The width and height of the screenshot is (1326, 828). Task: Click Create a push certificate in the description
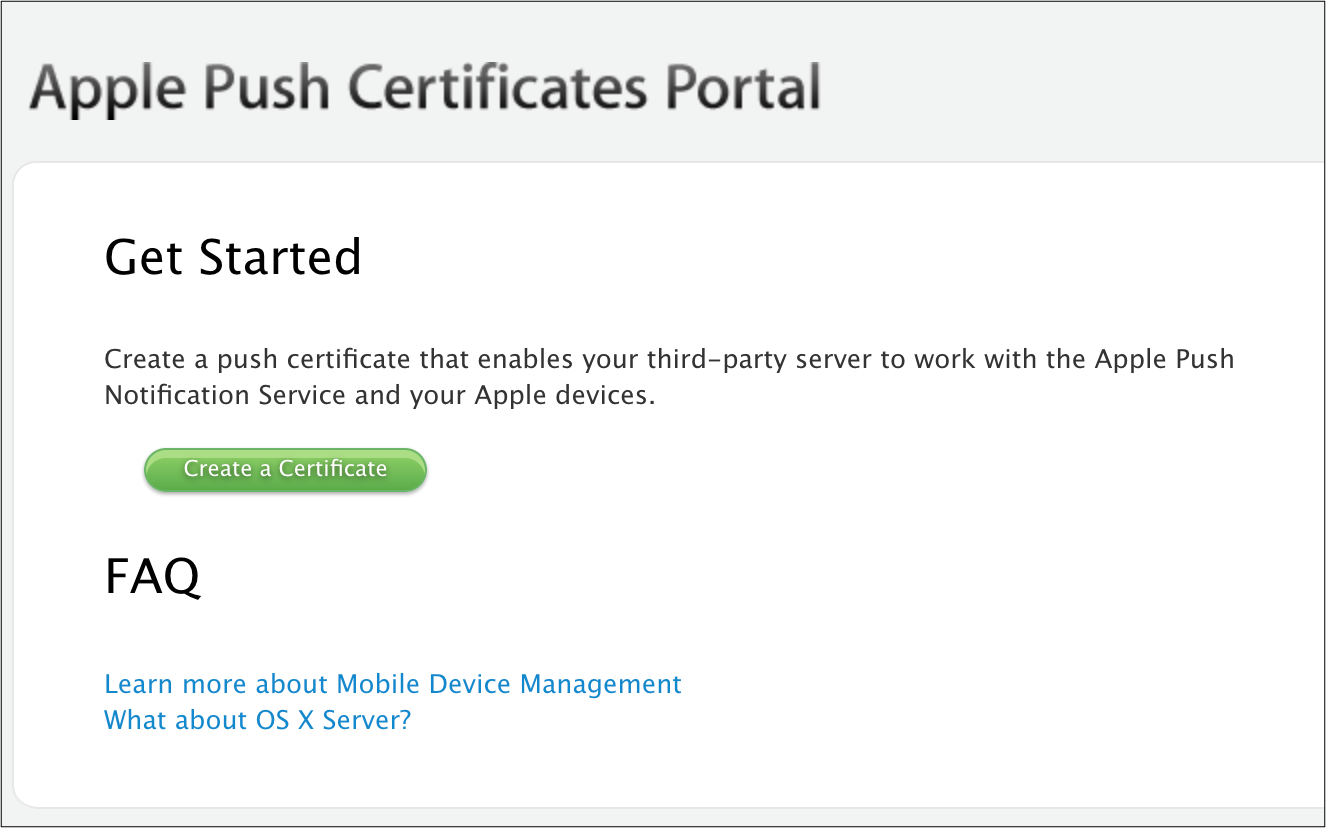[x=257, y=359]
